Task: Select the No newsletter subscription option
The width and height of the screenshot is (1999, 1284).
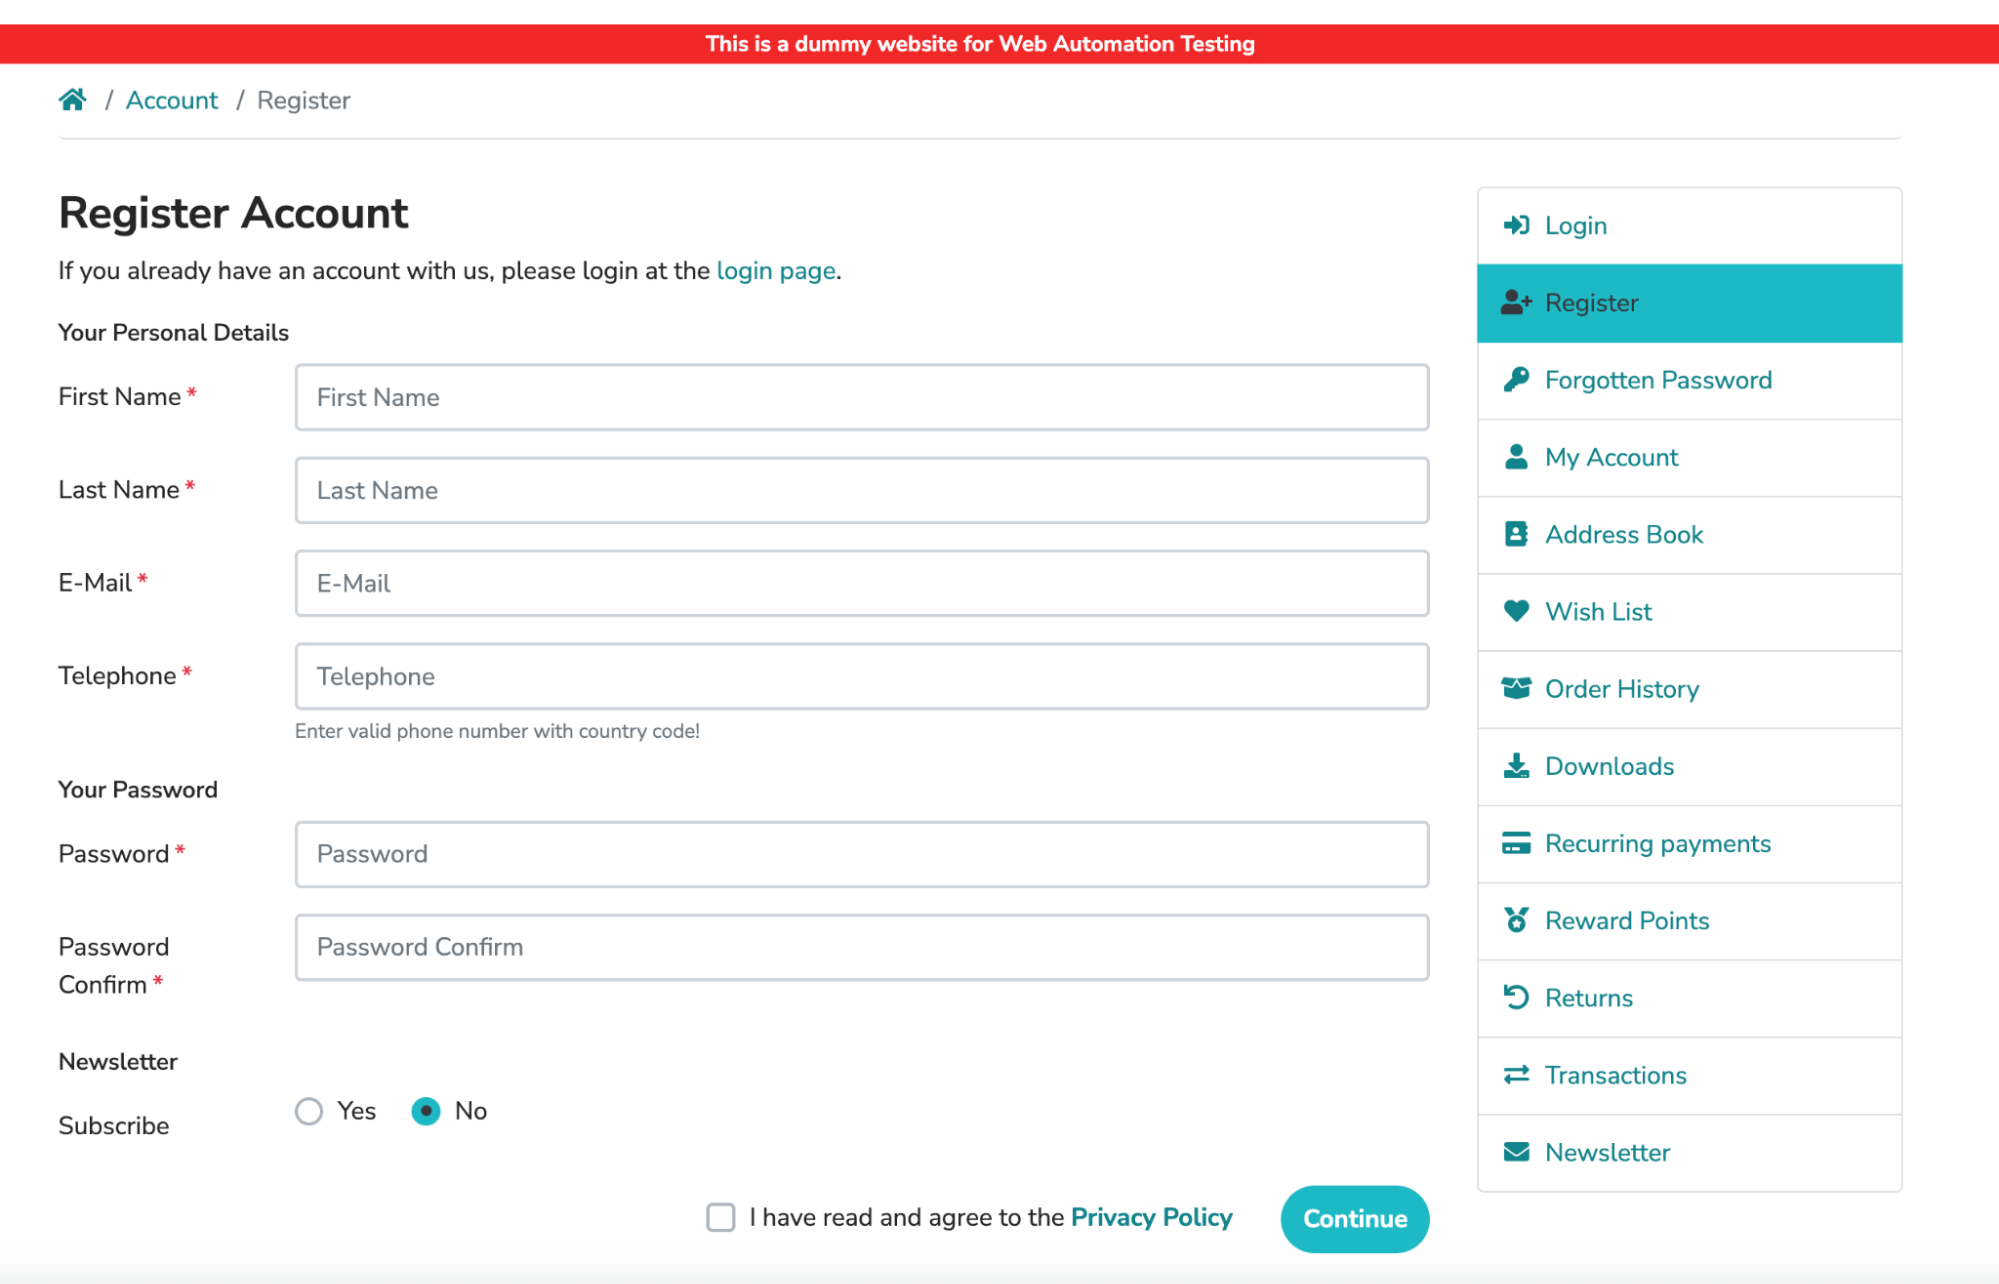Action: click(x=428, y=1111)
